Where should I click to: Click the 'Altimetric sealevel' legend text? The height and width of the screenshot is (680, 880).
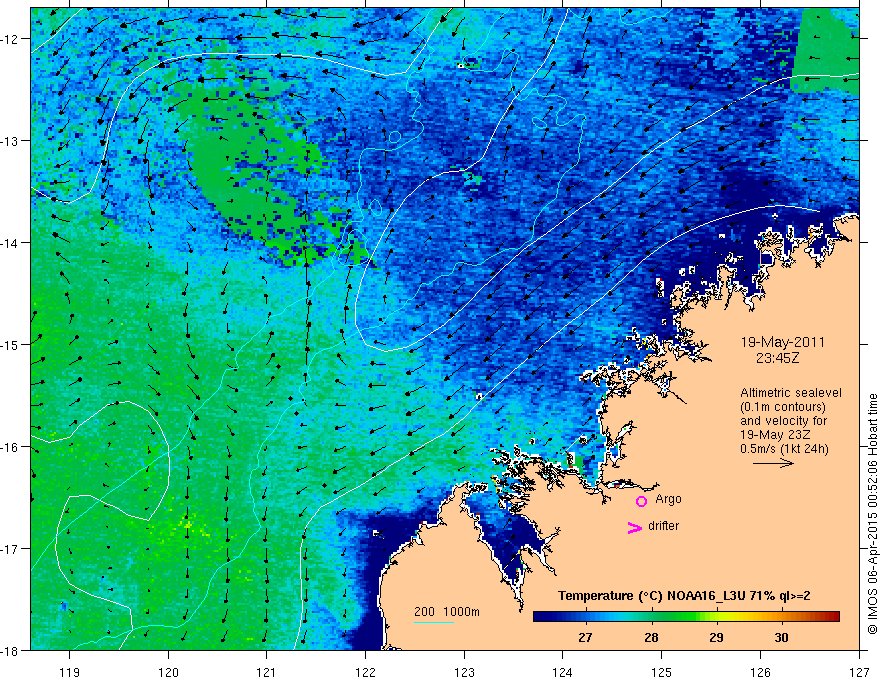(791, 393)
